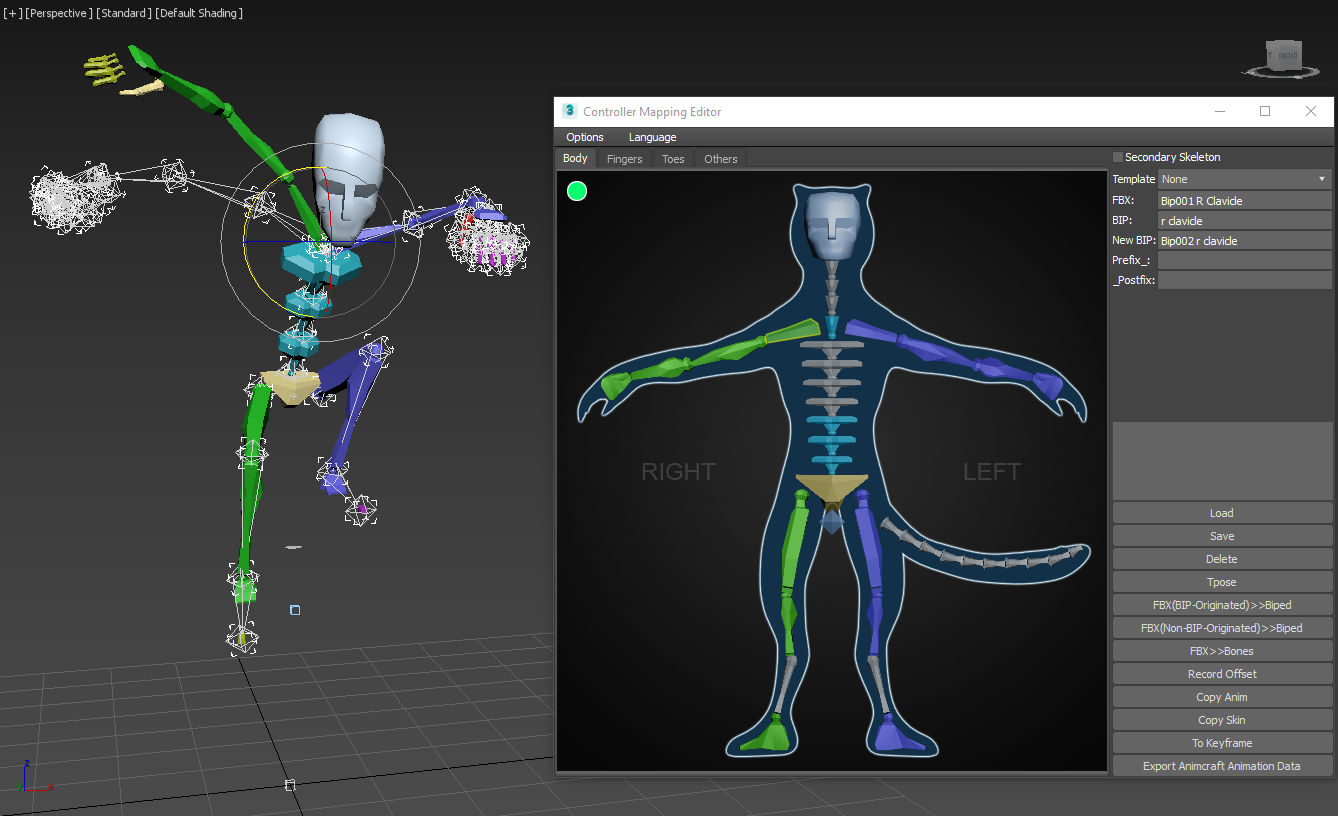Image resolution: width=1338 pixels, height=816 pixels.
Task: Click the Copy Skin button
Action: (1222, 720)
